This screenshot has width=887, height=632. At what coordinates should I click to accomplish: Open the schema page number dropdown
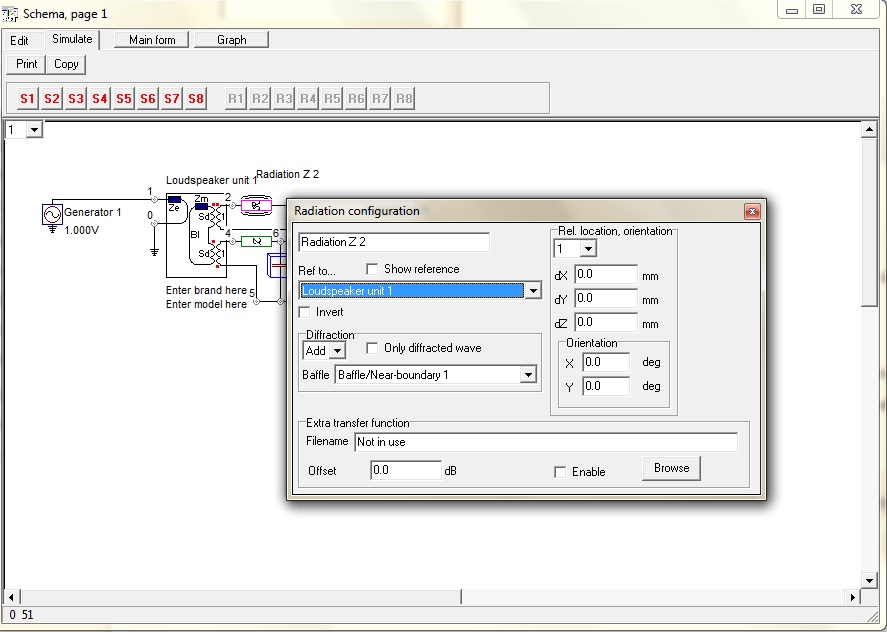pos(34,130)
